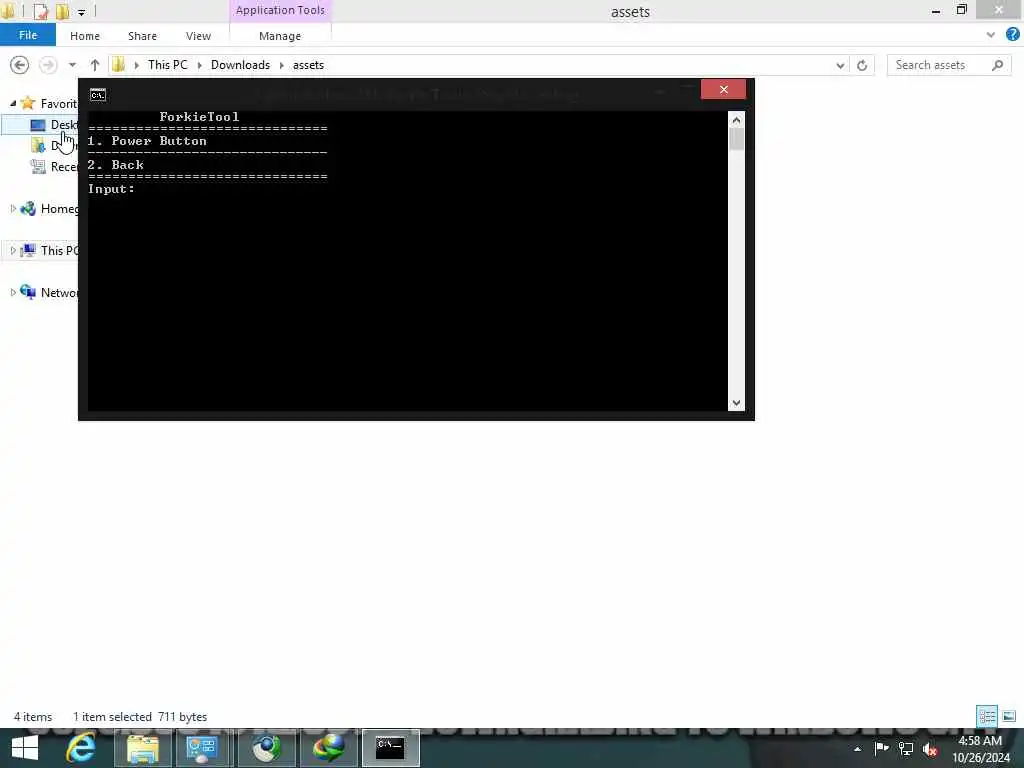Go up one folder level

95,65
